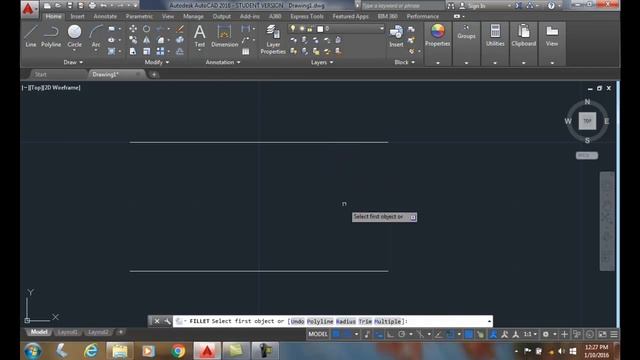Open the layer list dropdown
Screen dimensions: 640x360
click(382, 29)
